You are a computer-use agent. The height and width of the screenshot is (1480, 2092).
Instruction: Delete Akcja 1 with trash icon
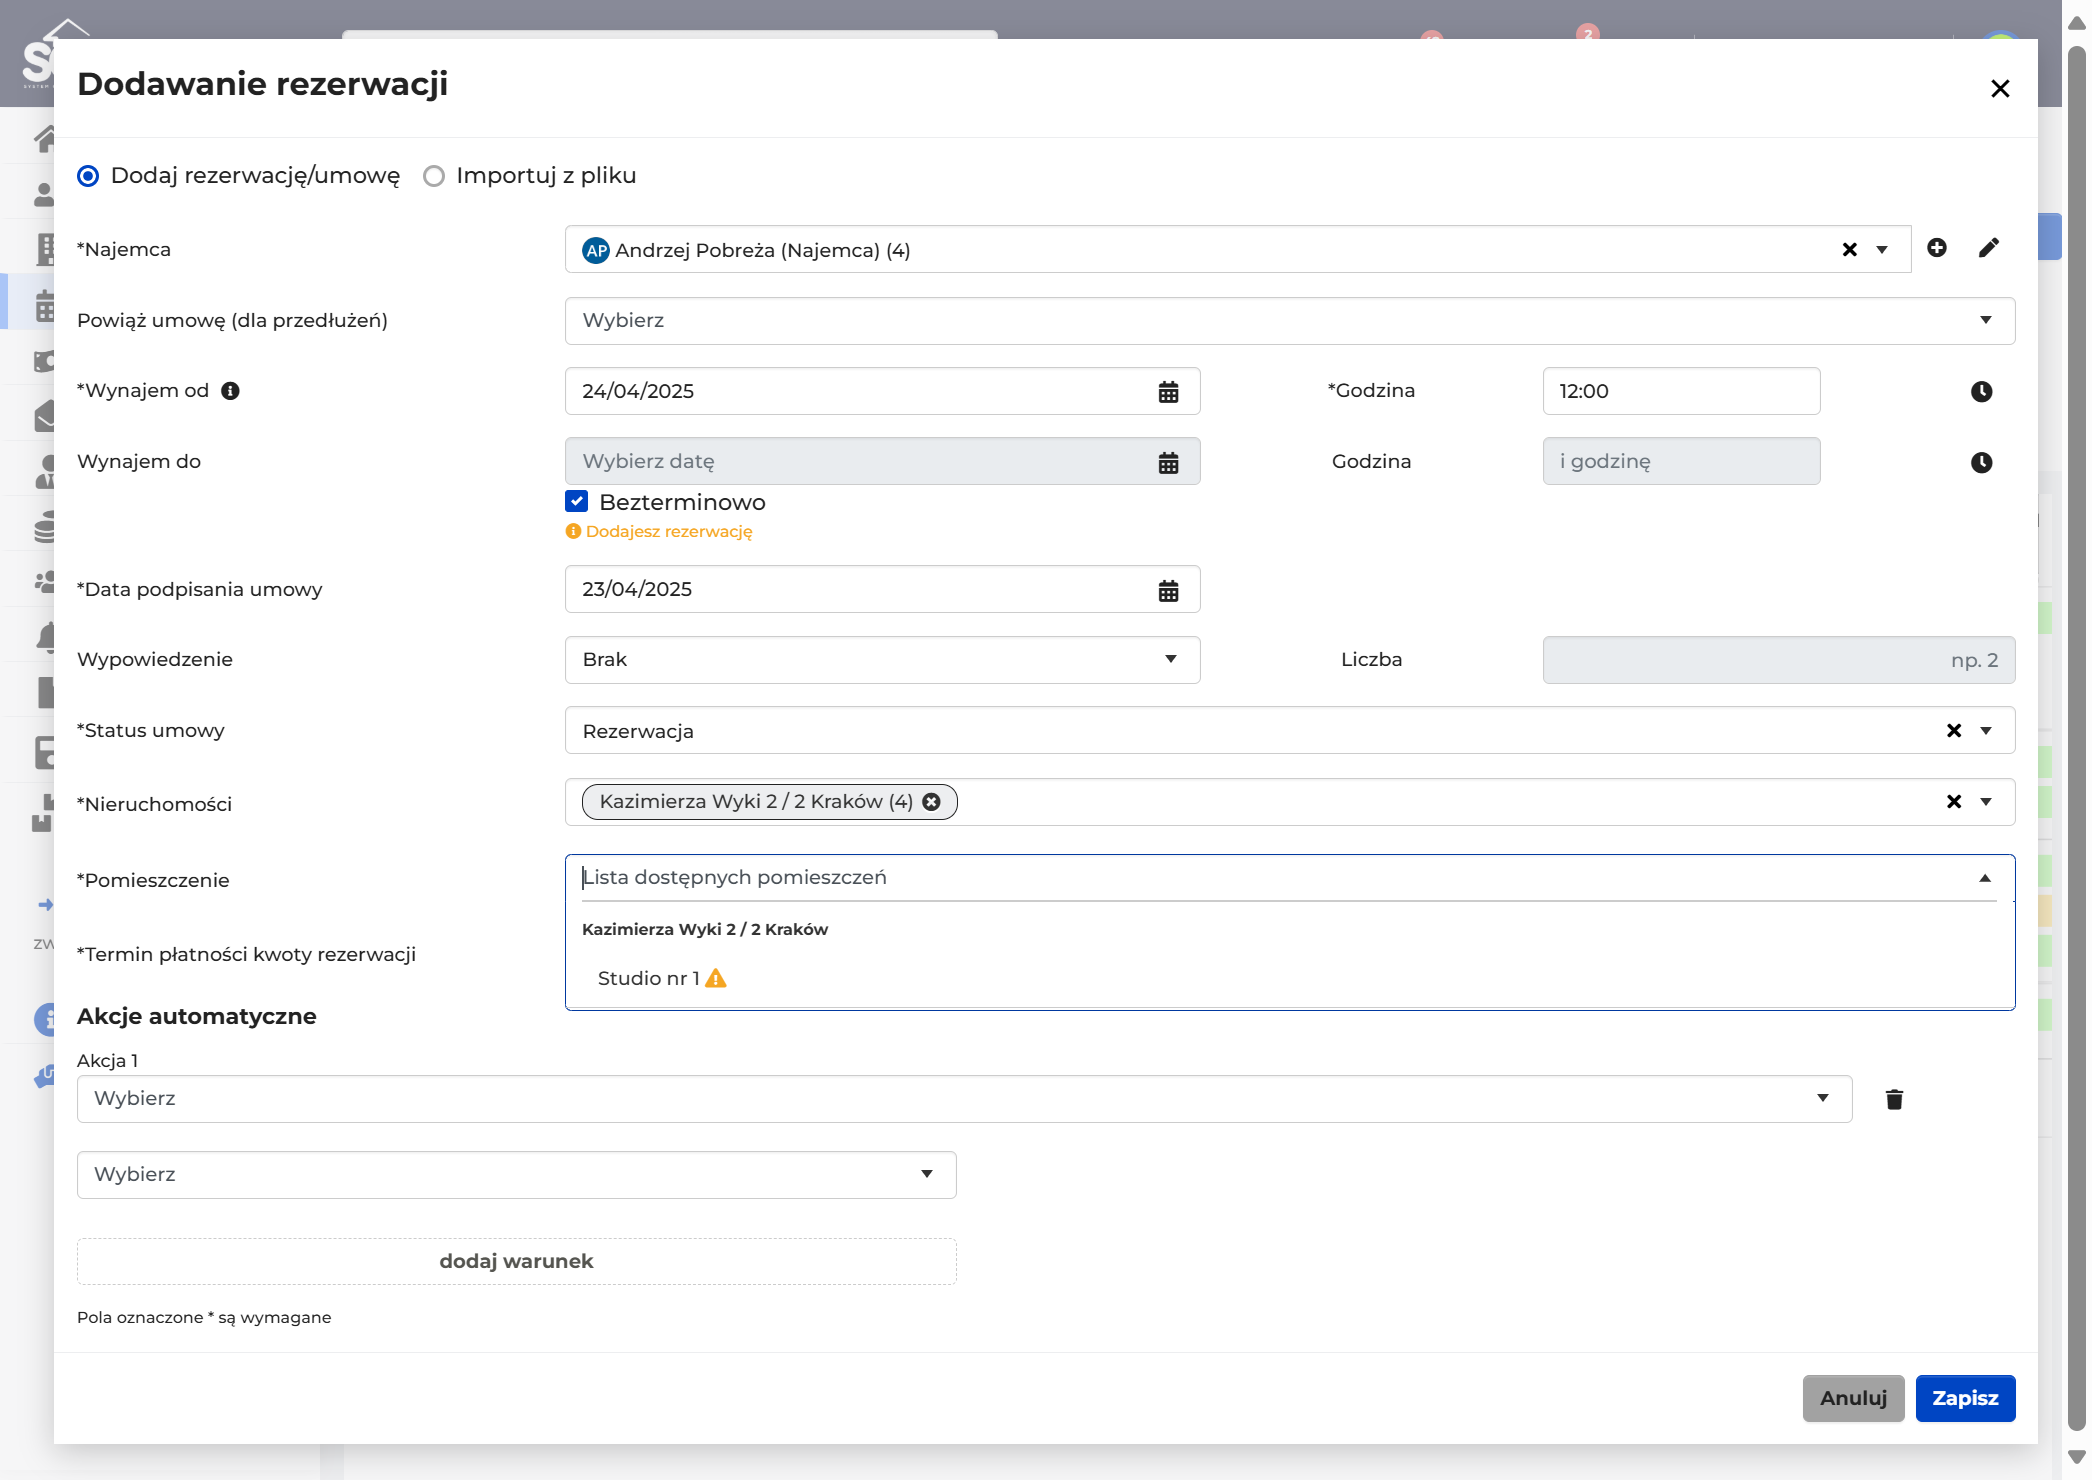tap(1894, 1100)
